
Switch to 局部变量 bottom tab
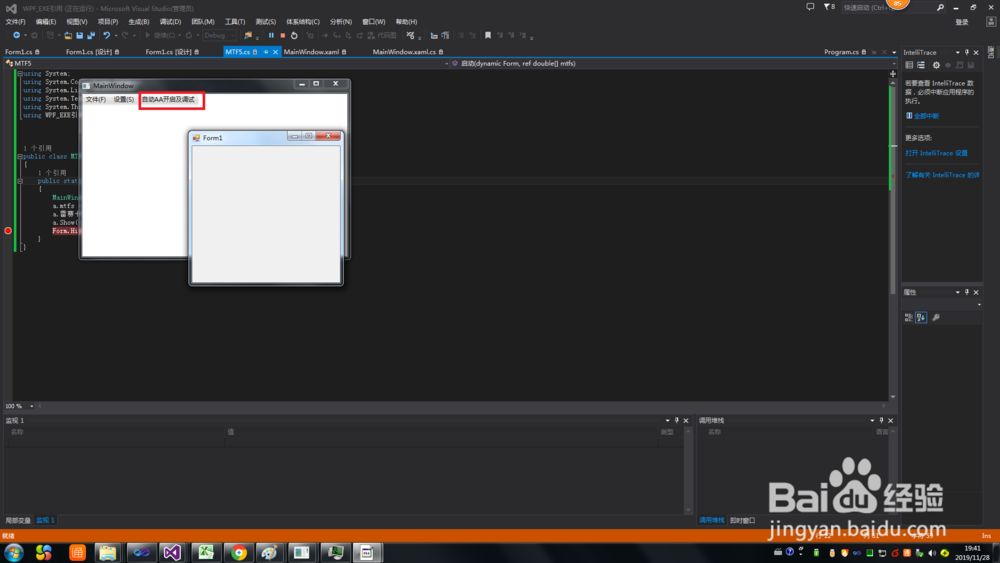pos(18,520)
